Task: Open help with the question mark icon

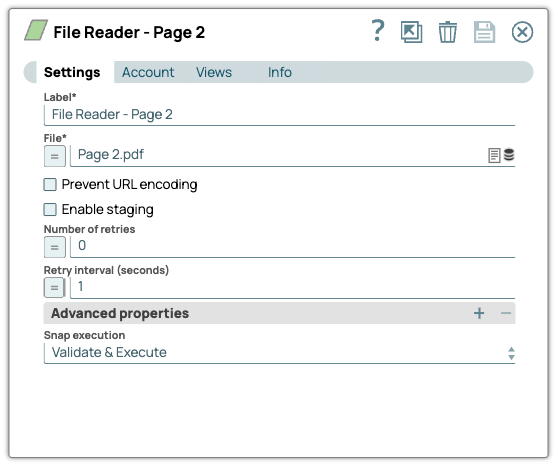Action: tap(378, 31)
